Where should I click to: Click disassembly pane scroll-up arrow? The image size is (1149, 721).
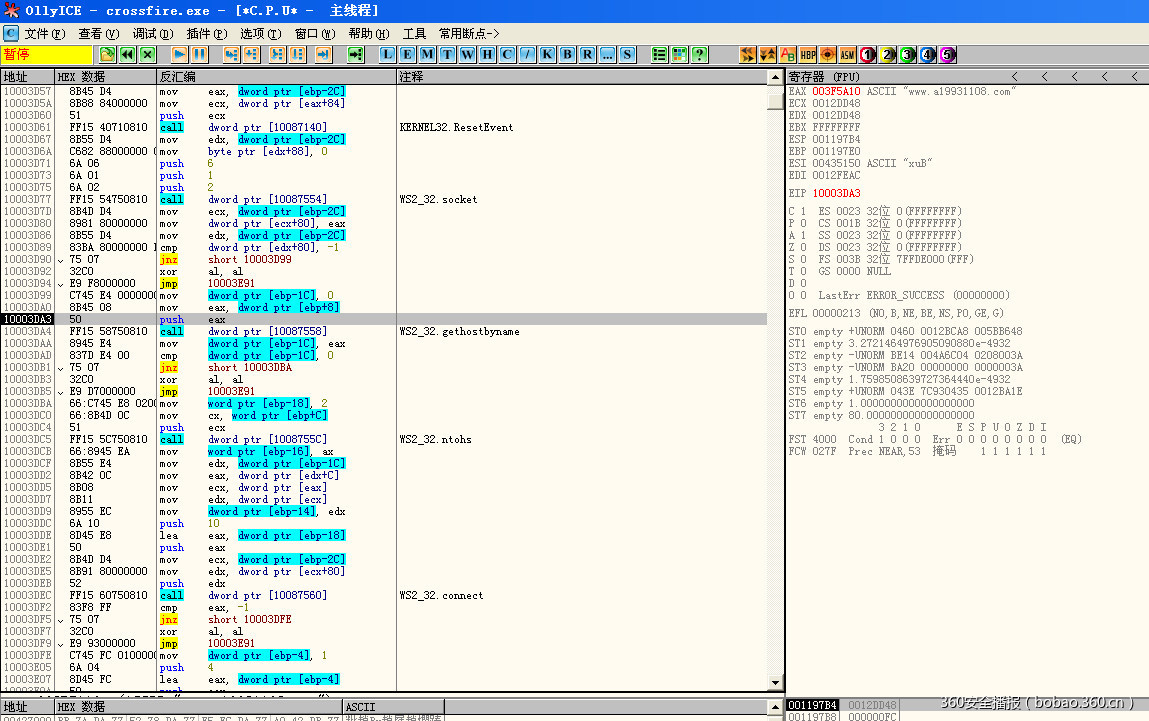[x=775, y=77]
